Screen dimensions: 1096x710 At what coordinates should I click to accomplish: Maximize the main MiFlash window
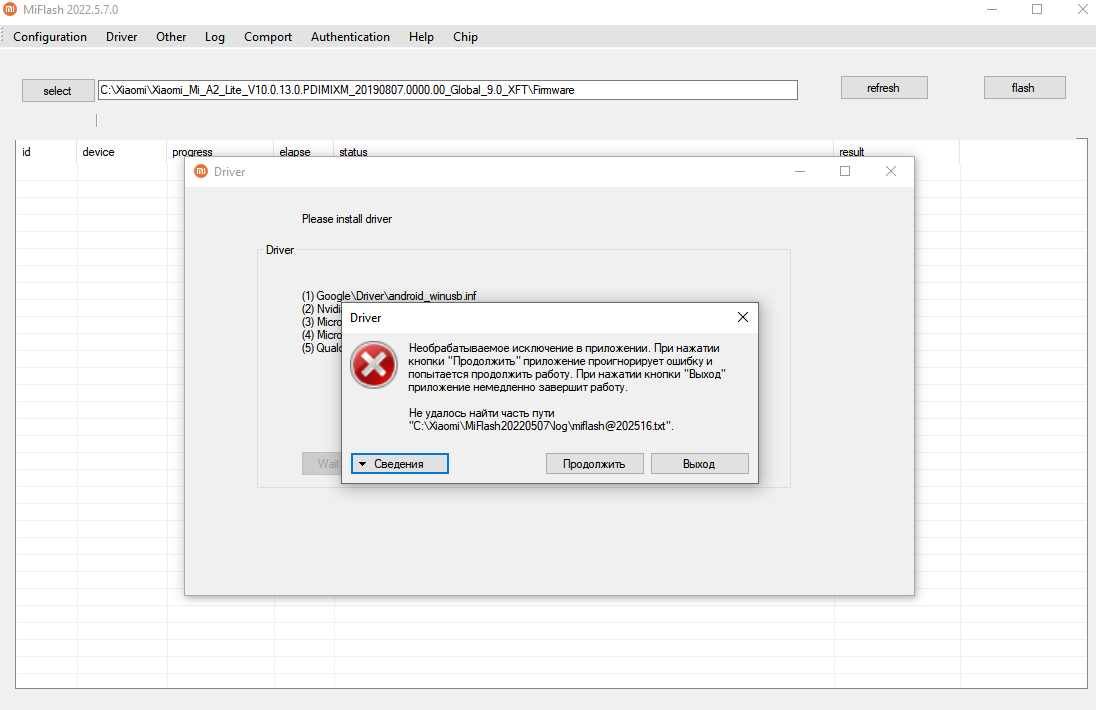pyautogui.click(x=1037, y=9)
